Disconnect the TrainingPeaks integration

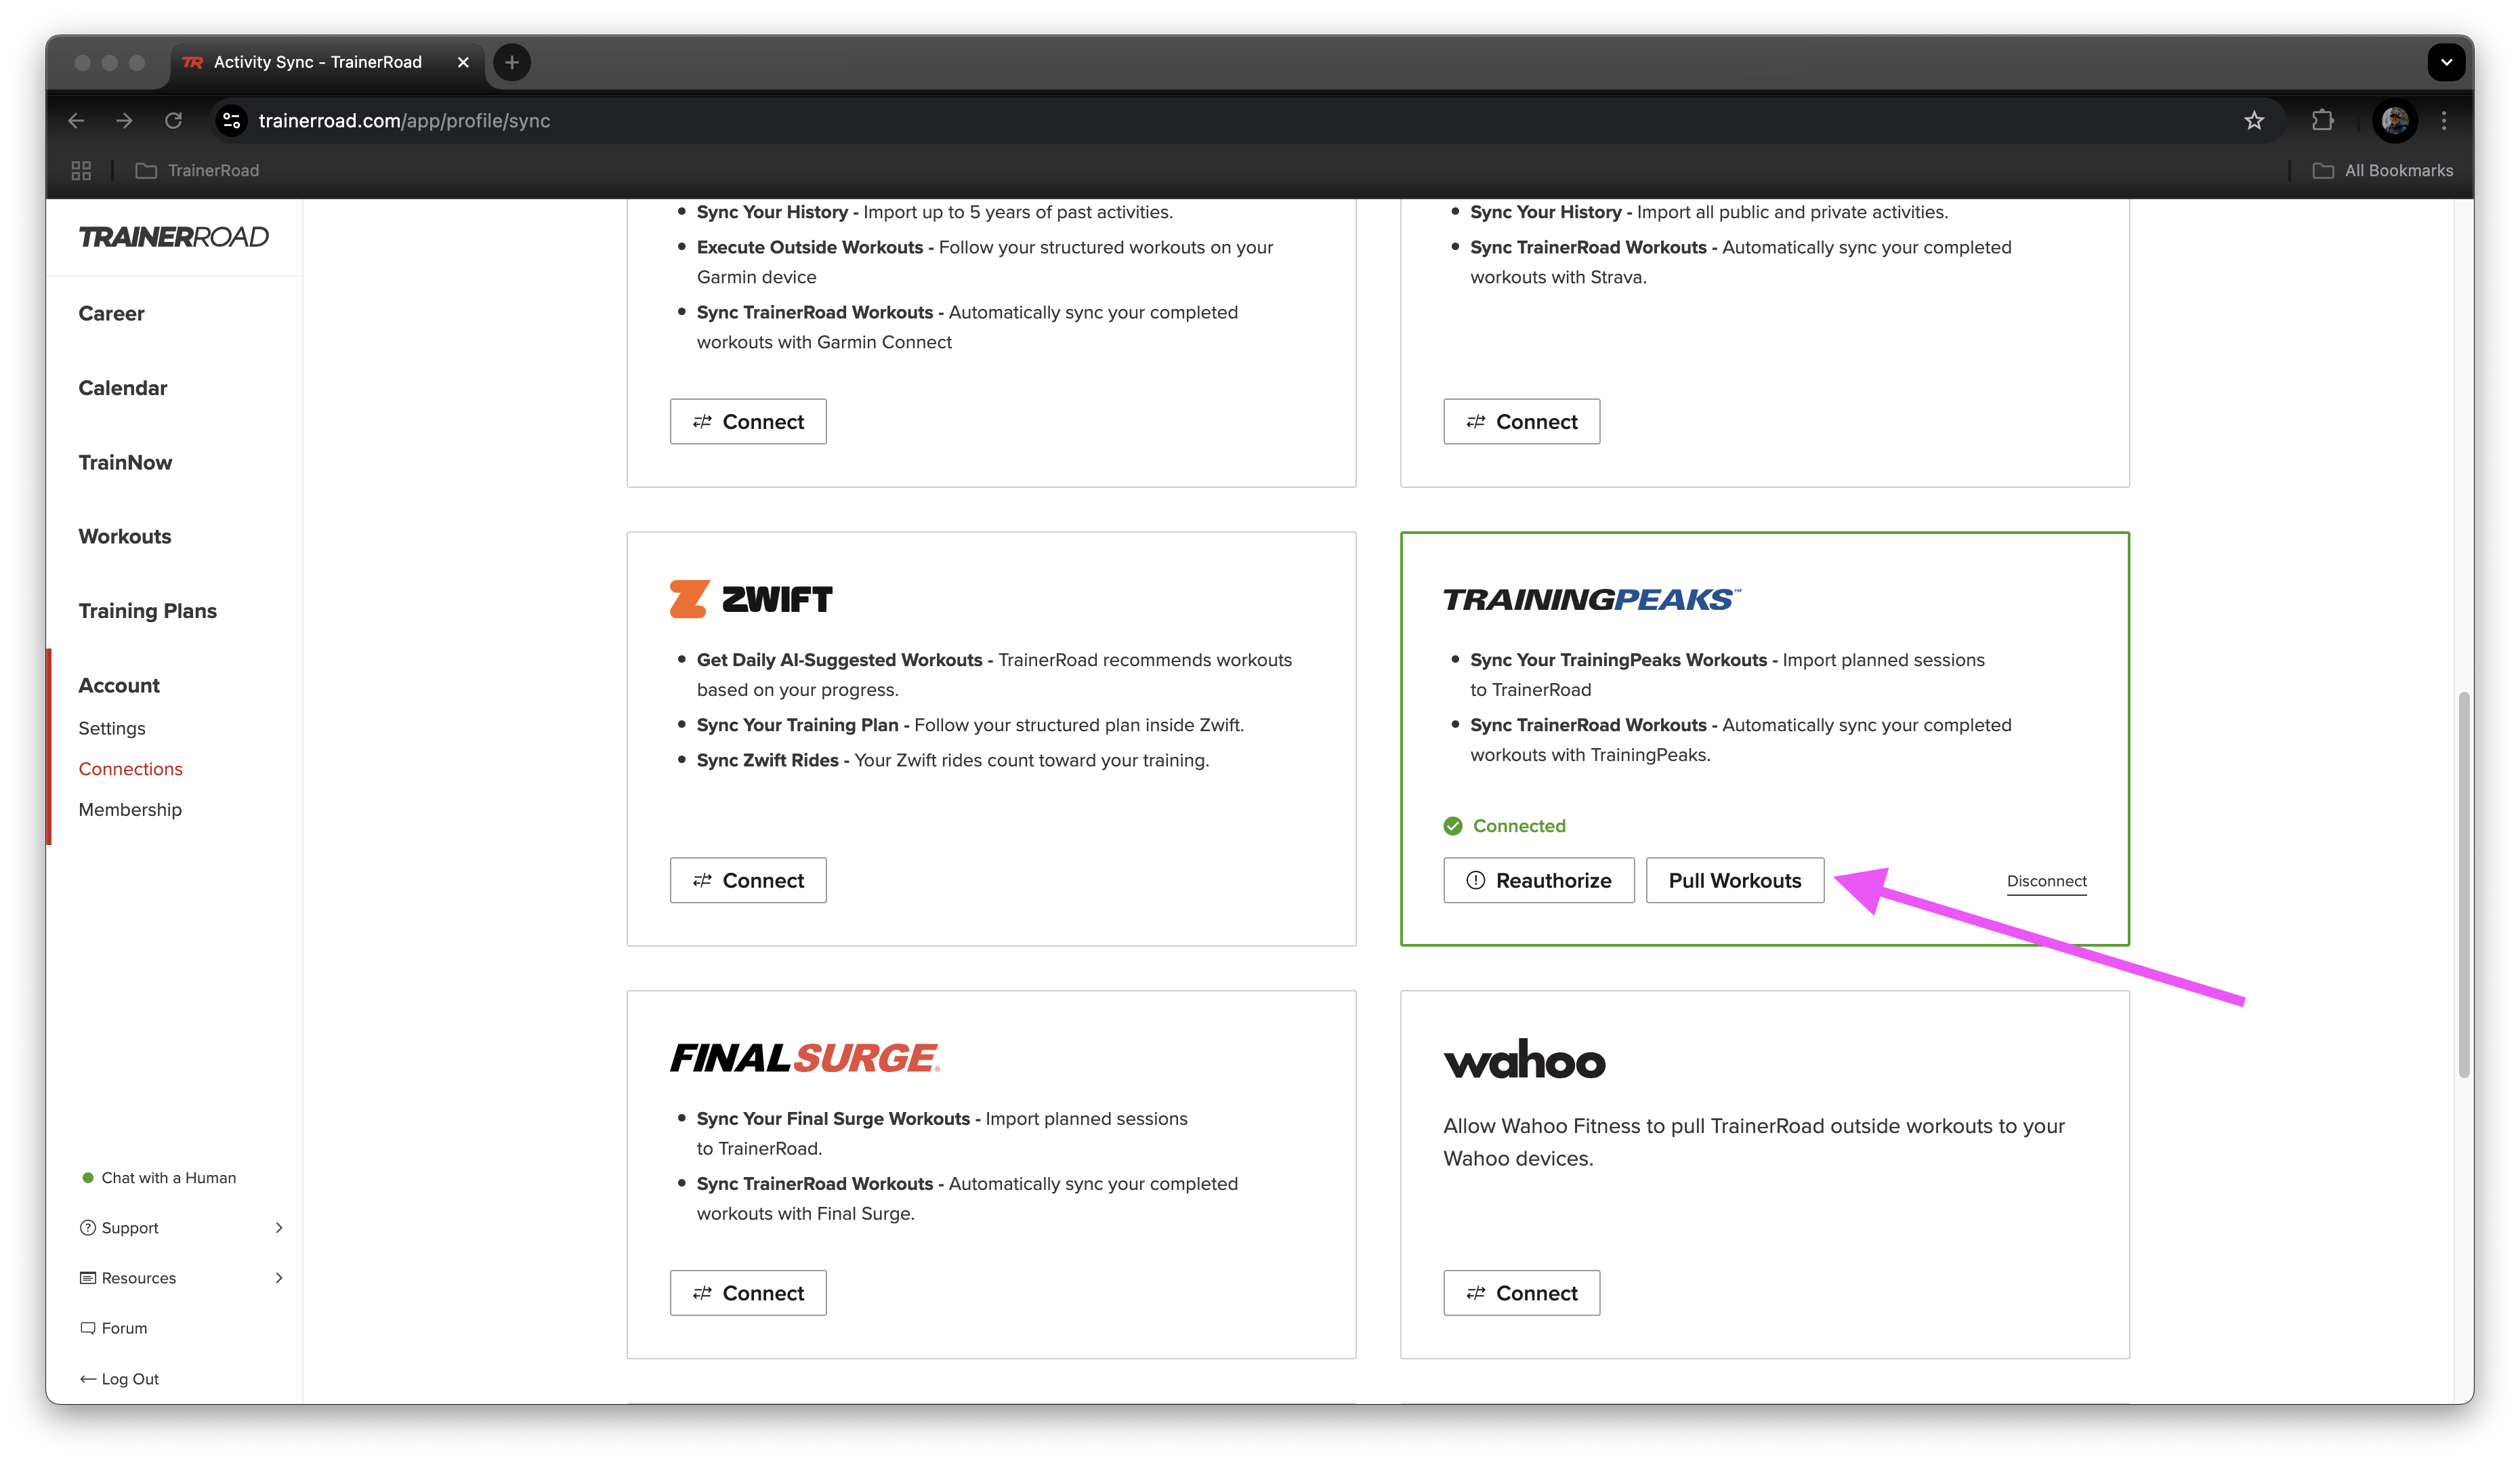tap(2046, 881)
